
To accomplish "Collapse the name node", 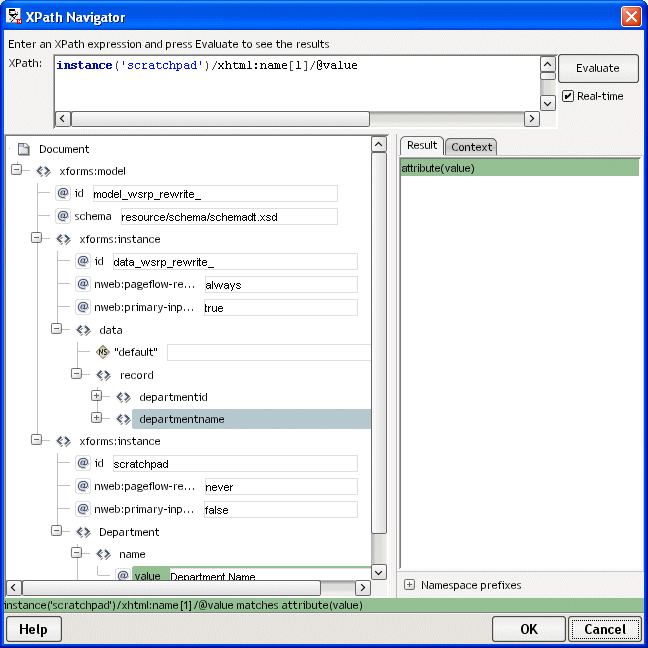I will [x=76, y=553].
